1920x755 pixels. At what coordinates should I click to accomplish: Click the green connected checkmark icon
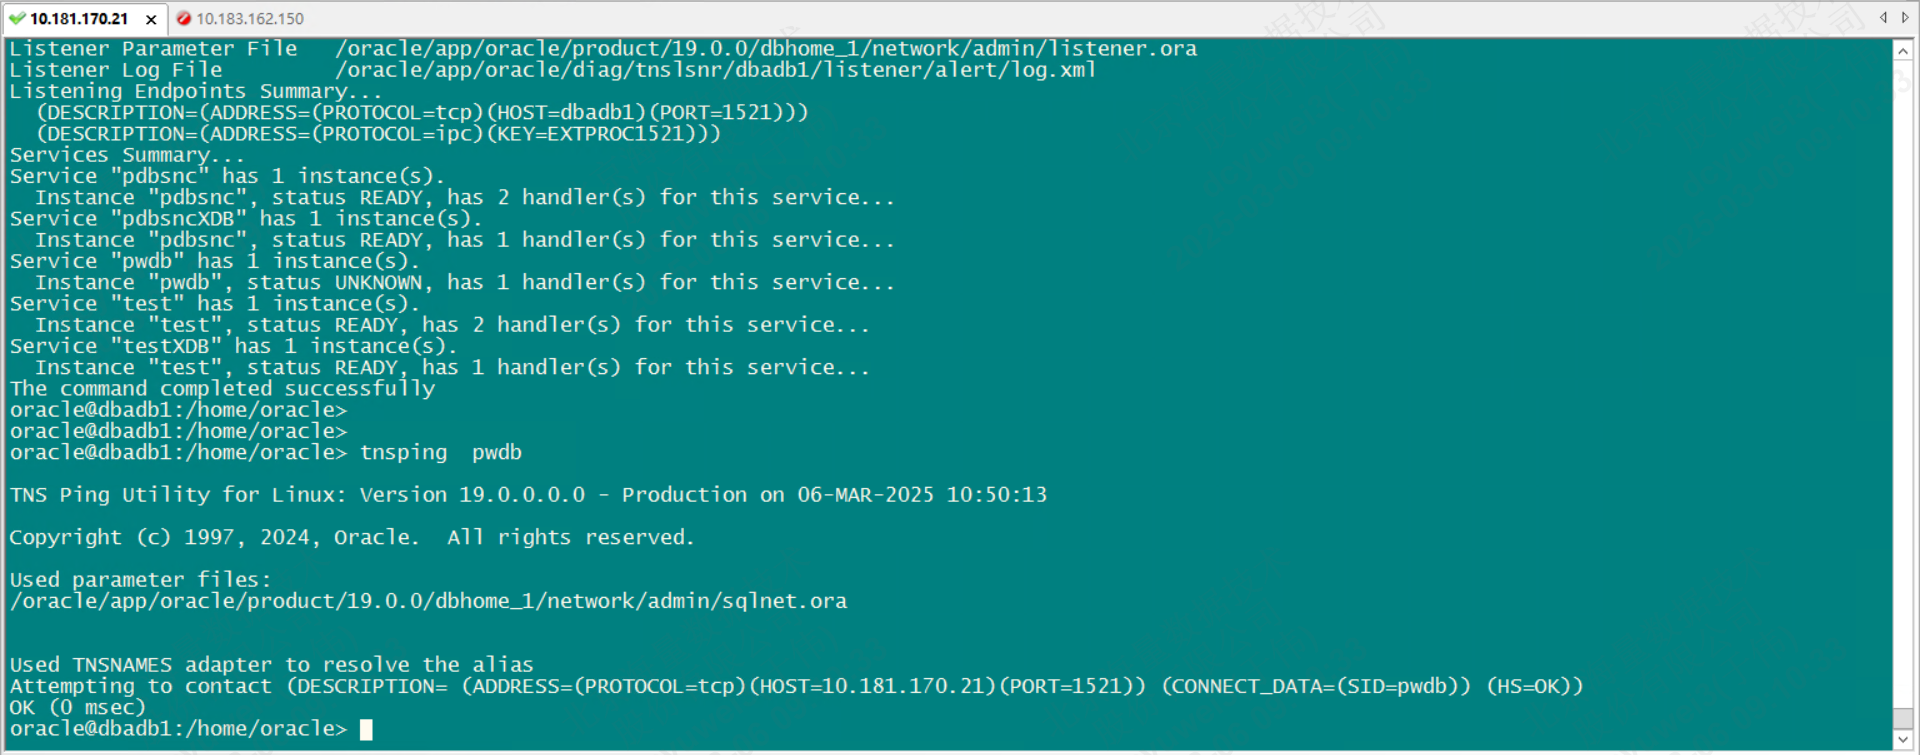16,18
